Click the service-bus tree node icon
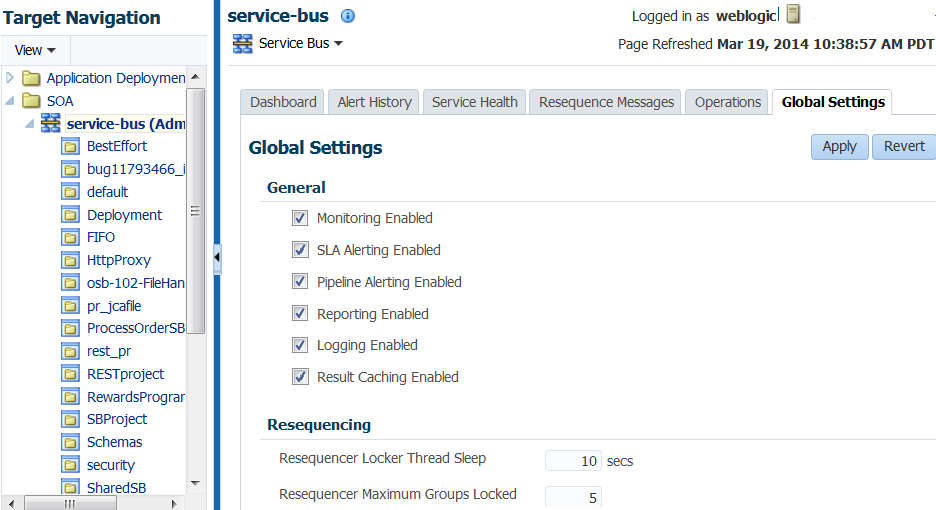 coord(50,124)
